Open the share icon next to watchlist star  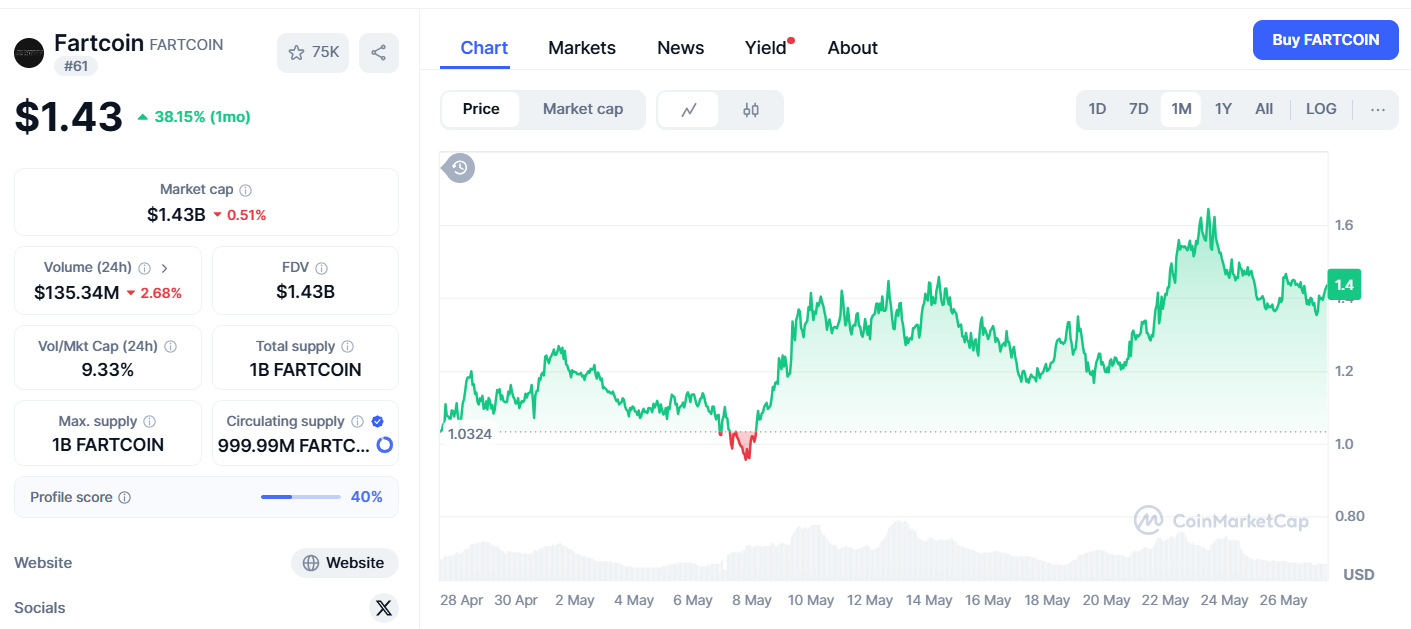click(x=379, y=52)
